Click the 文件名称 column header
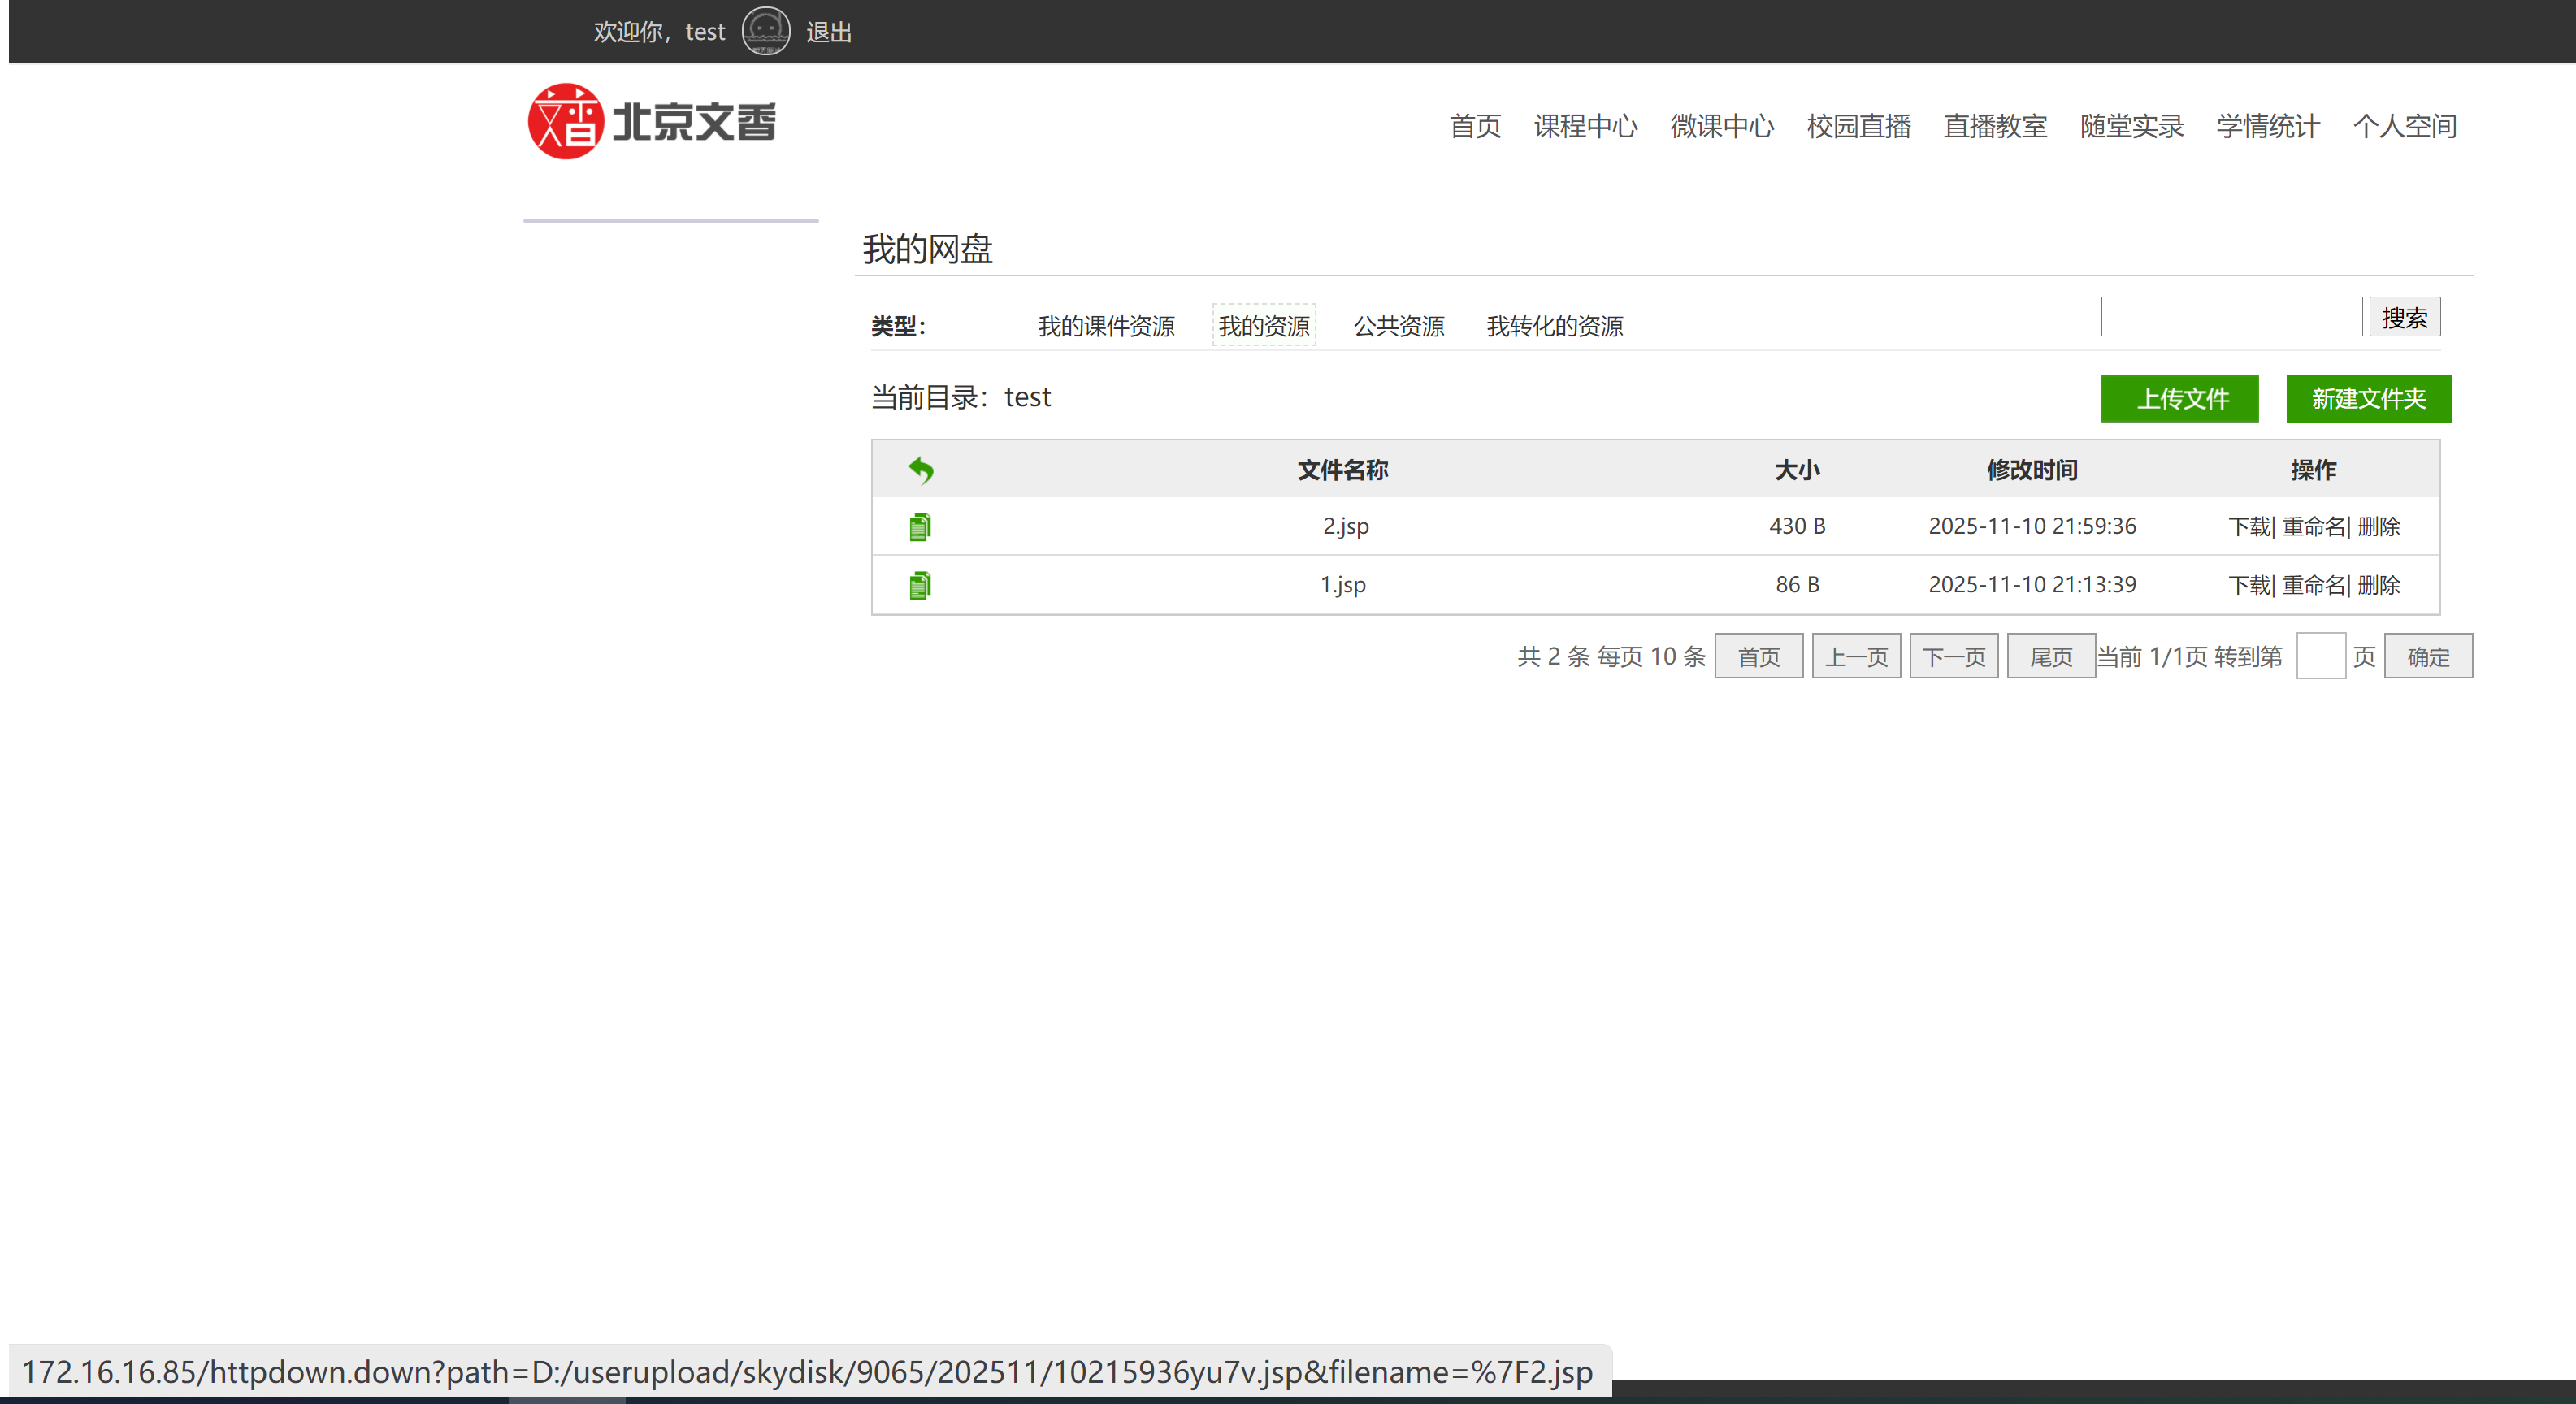 pyautogui.click(x=1343, y=470)
